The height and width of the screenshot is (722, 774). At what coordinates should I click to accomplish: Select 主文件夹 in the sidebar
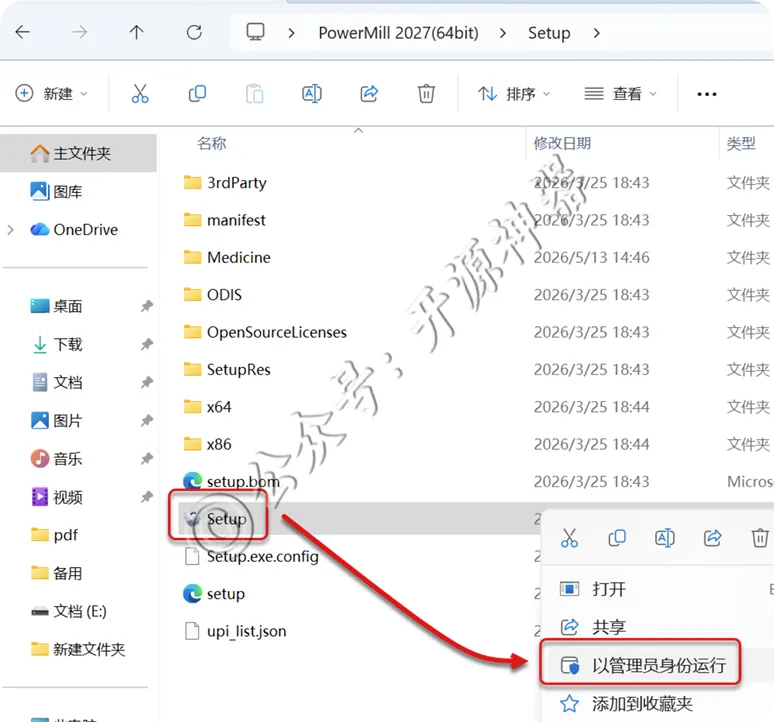79,153
